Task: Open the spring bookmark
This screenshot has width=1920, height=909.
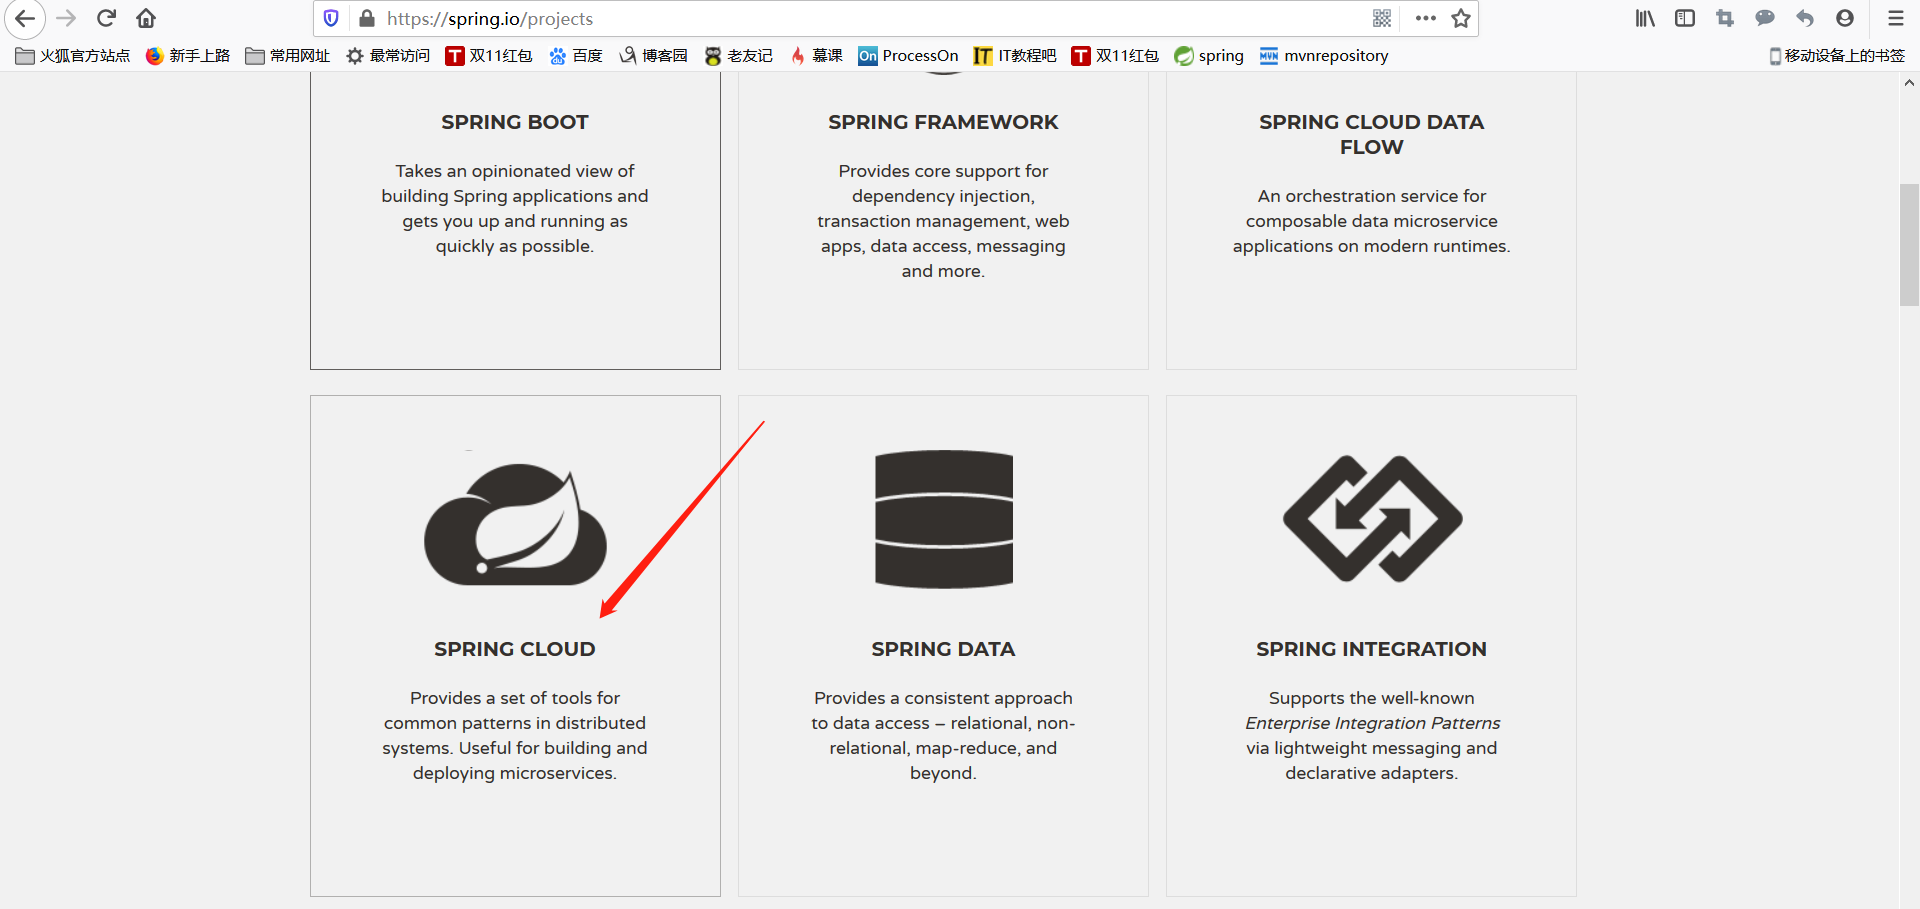Action: point(1209,56)
